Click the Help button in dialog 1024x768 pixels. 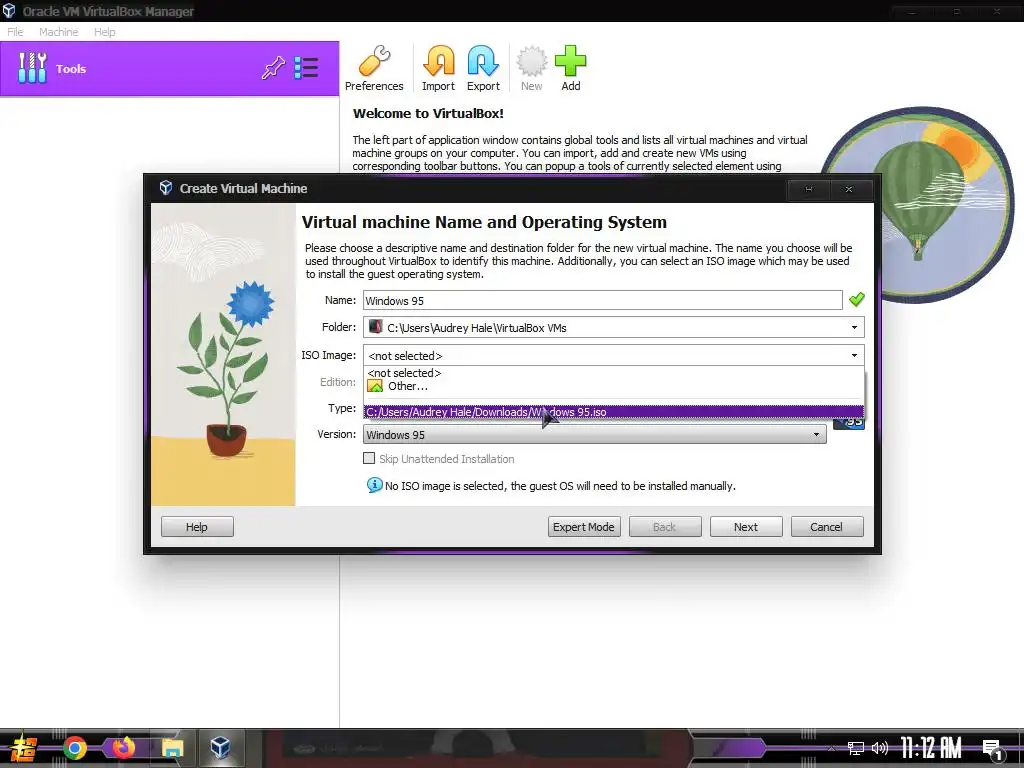pyautogui.click(x=197, y=526)
